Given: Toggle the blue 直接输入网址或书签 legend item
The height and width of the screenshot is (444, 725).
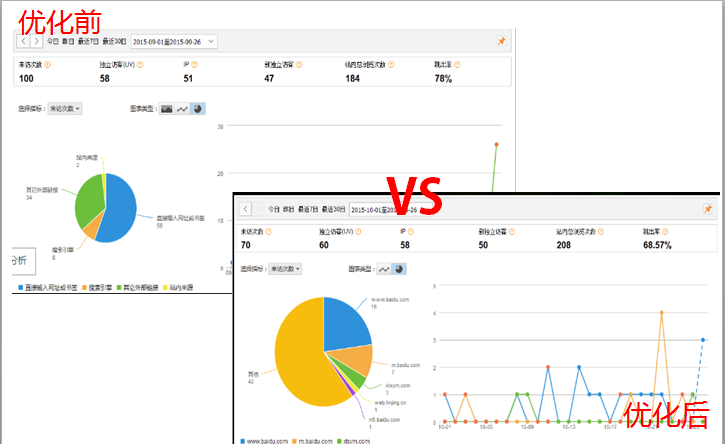Looking at the screenshot, I should (48, 288).
